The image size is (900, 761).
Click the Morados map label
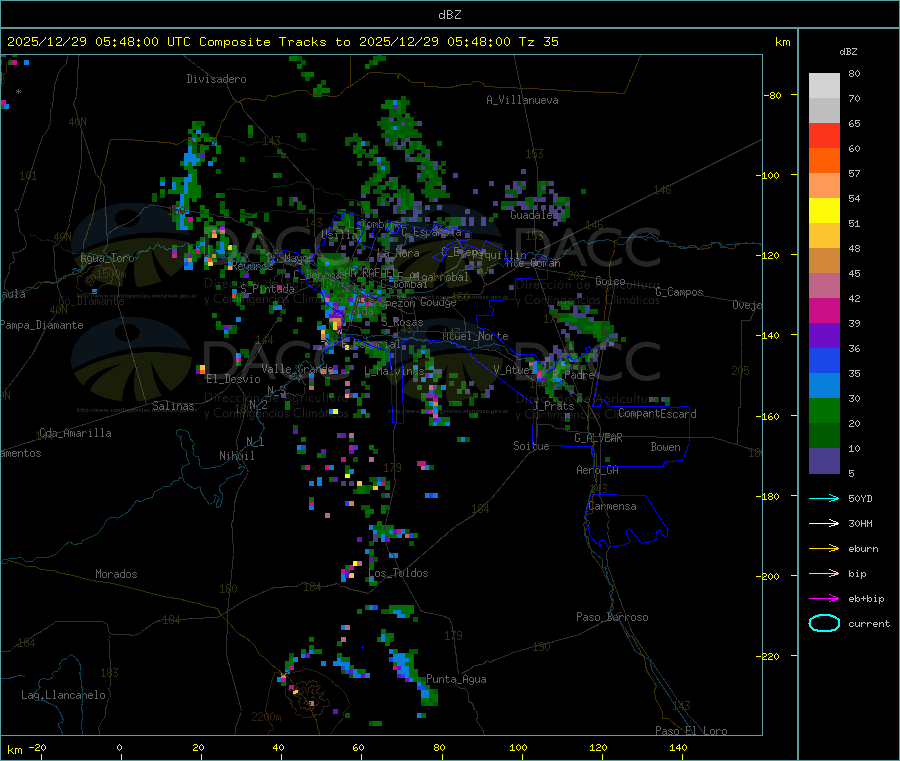(x=116, y=574)
